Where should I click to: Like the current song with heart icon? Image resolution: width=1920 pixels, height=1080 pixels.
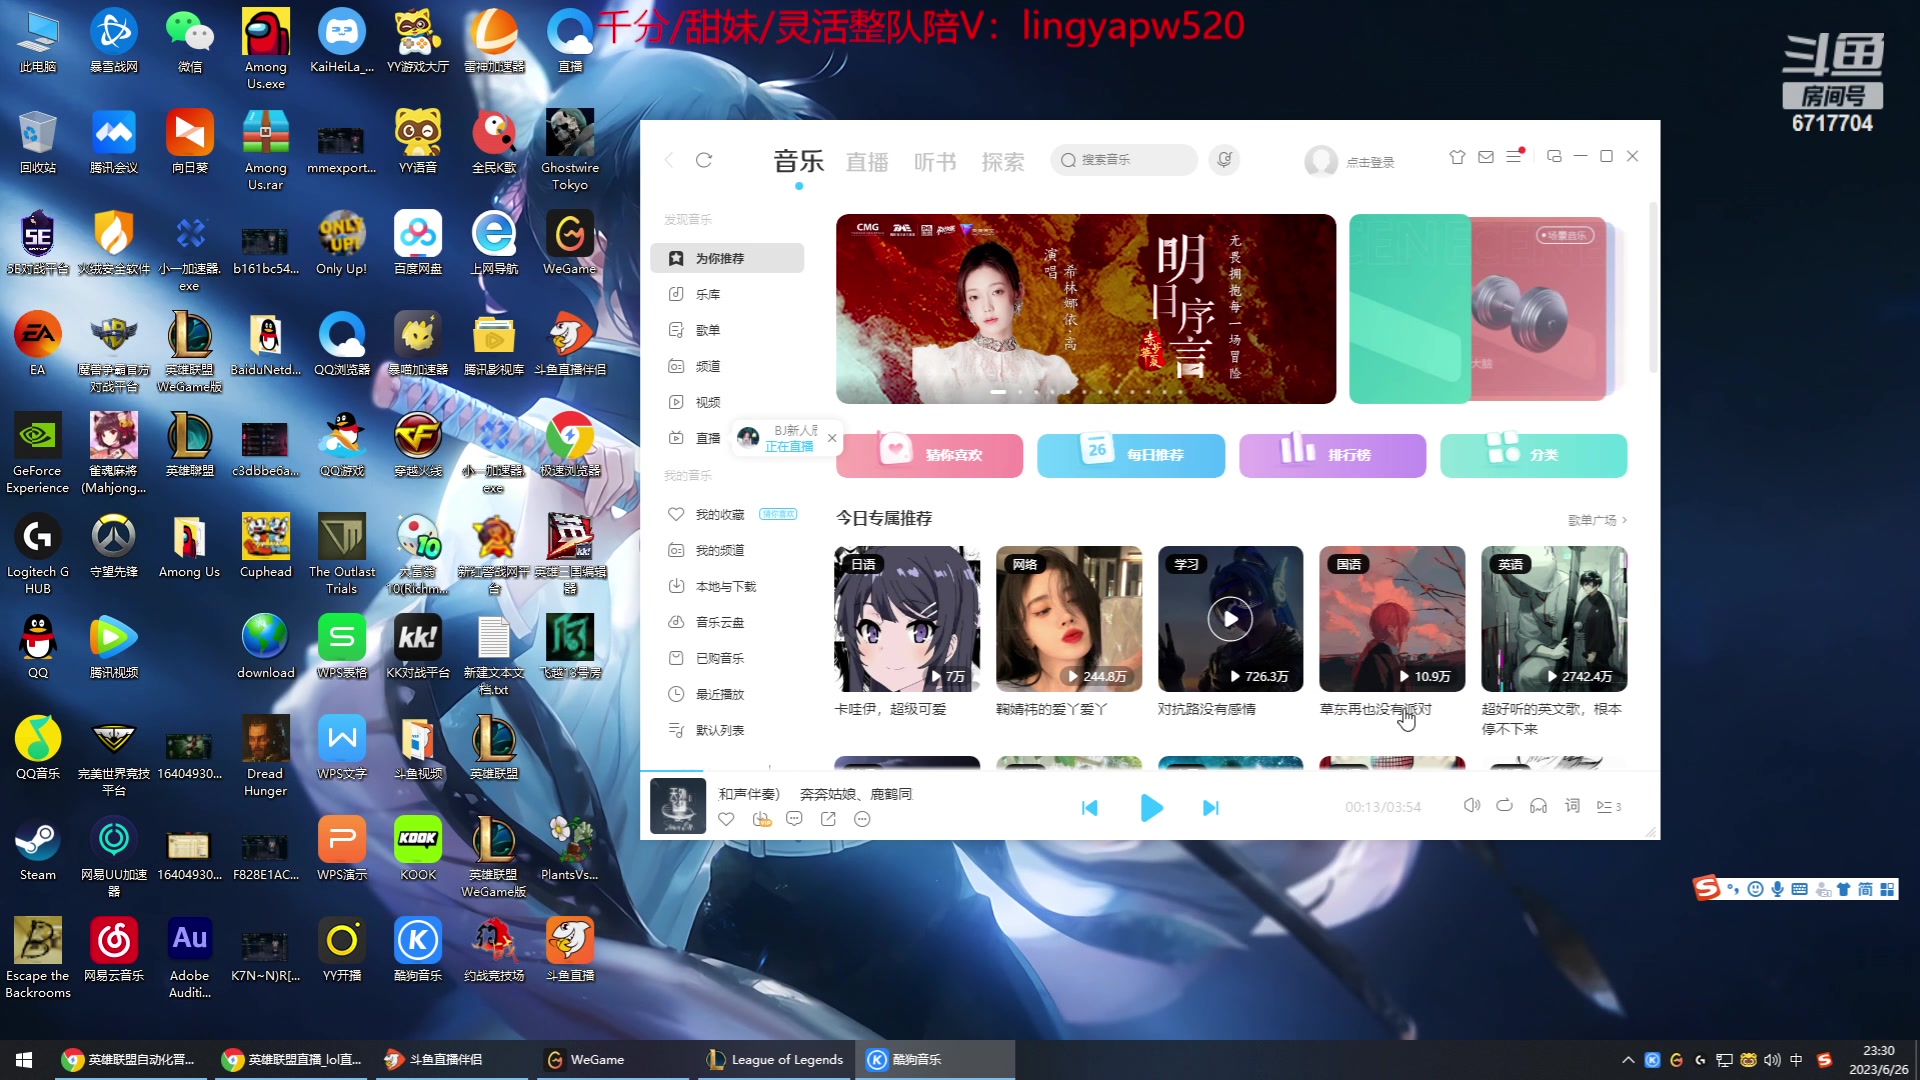(726, 819)
